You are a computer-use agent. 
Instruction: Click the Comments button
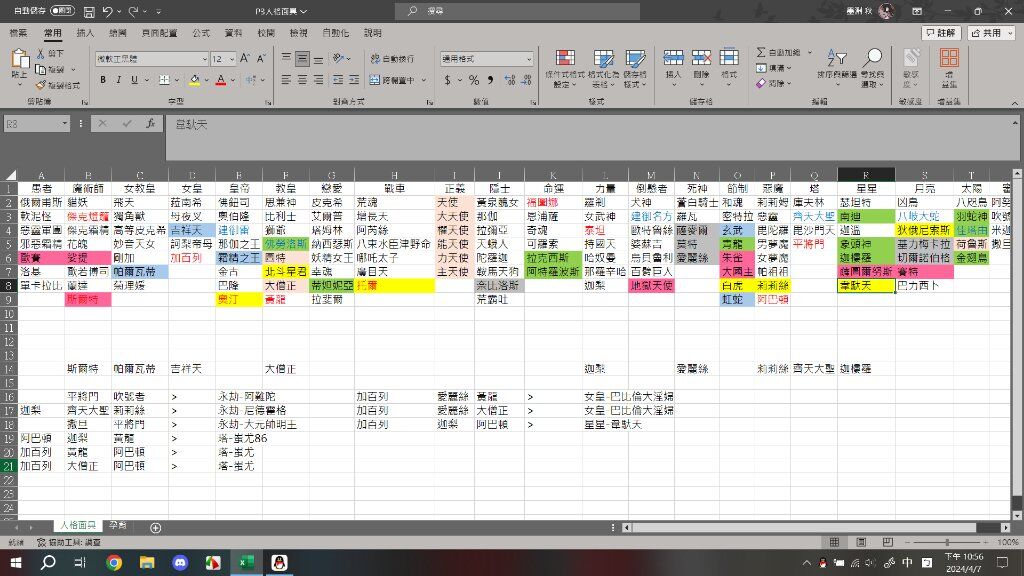pyautogui.click(x=941, y=33)
